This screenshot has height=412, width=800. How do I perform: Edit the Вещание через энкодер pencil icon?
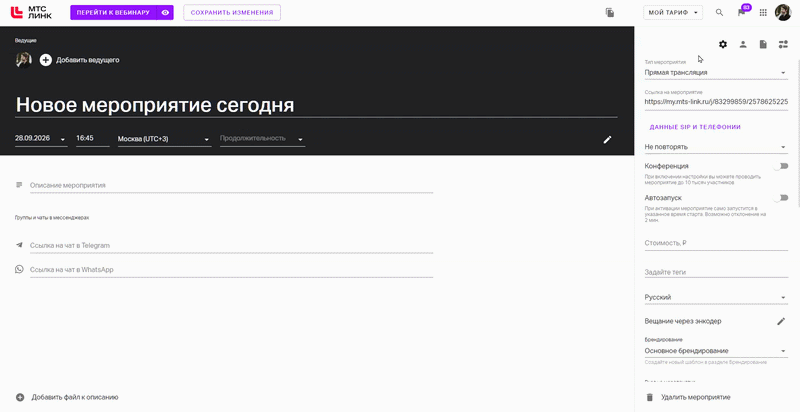point(781,321)
